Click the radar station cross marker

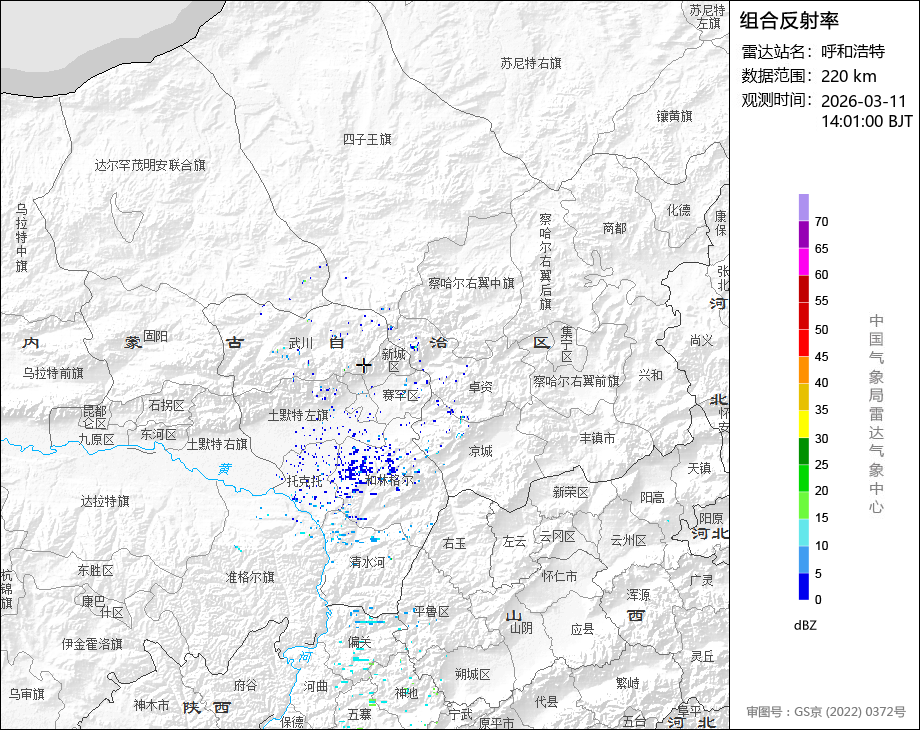(364, 366)
